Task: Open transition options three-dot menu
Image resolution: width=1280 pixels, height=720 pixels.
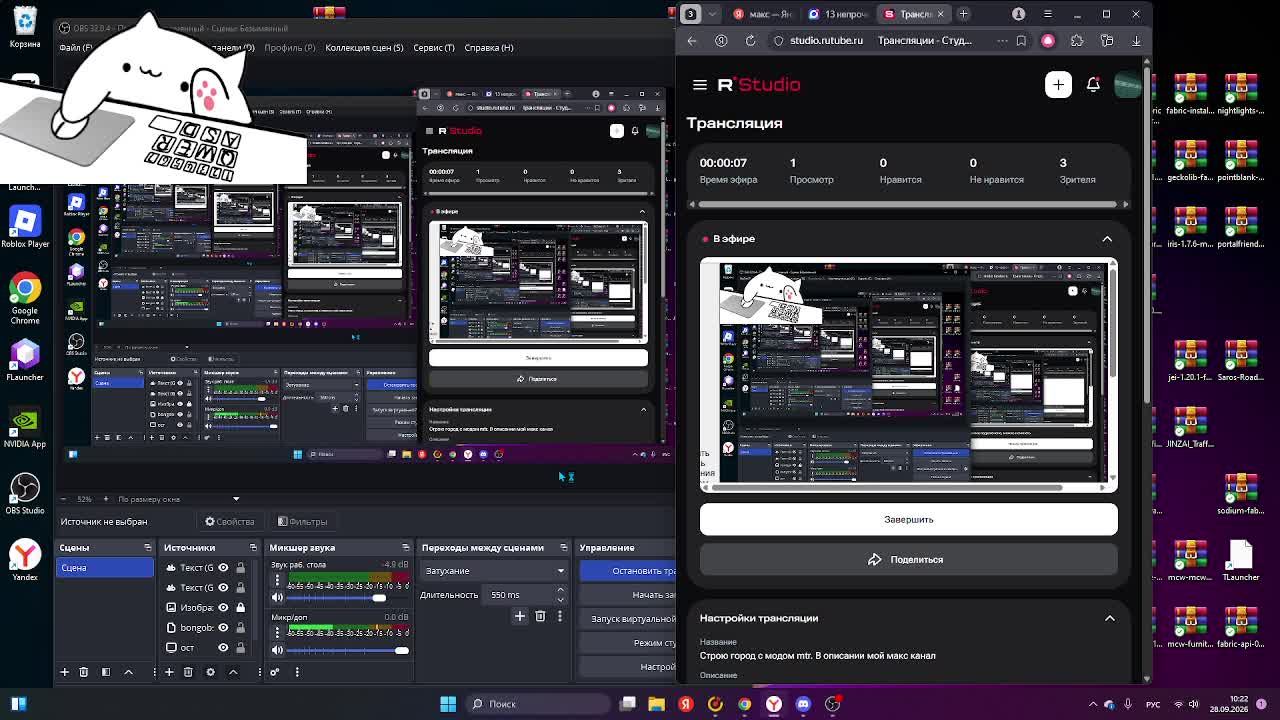Action: click(x=559, y=616)
